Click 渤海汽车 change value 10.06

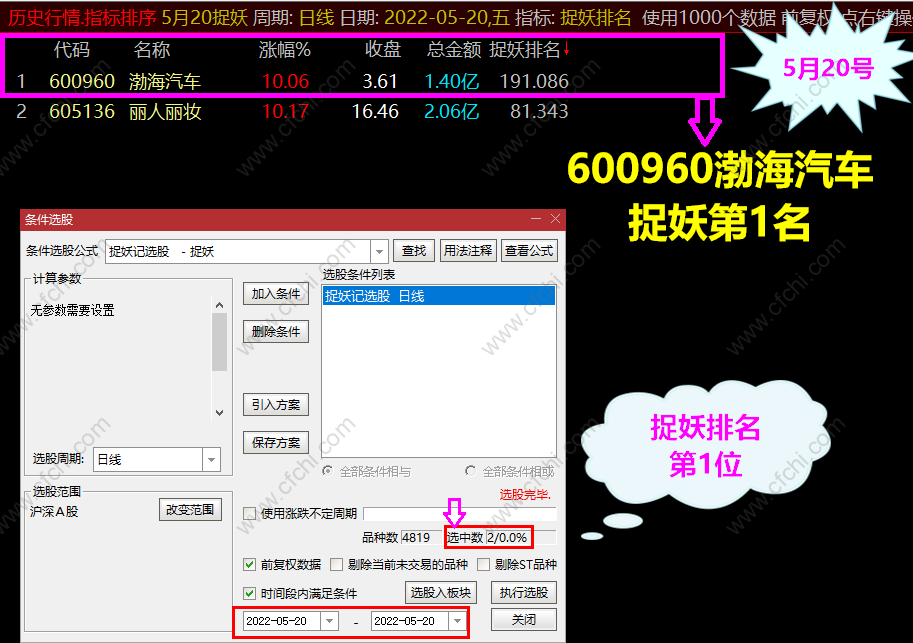(x=285, y=82)
